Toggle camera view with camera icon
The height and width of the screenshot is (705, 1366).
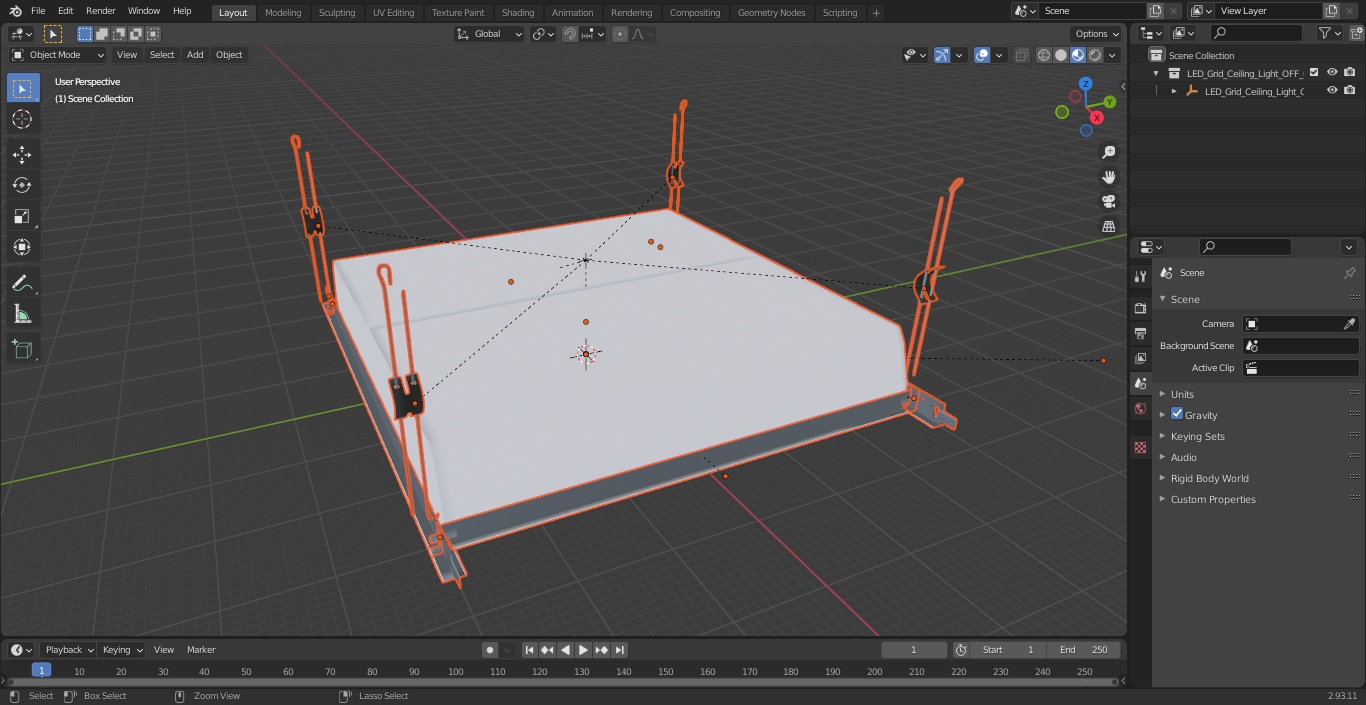point(1109,201)
